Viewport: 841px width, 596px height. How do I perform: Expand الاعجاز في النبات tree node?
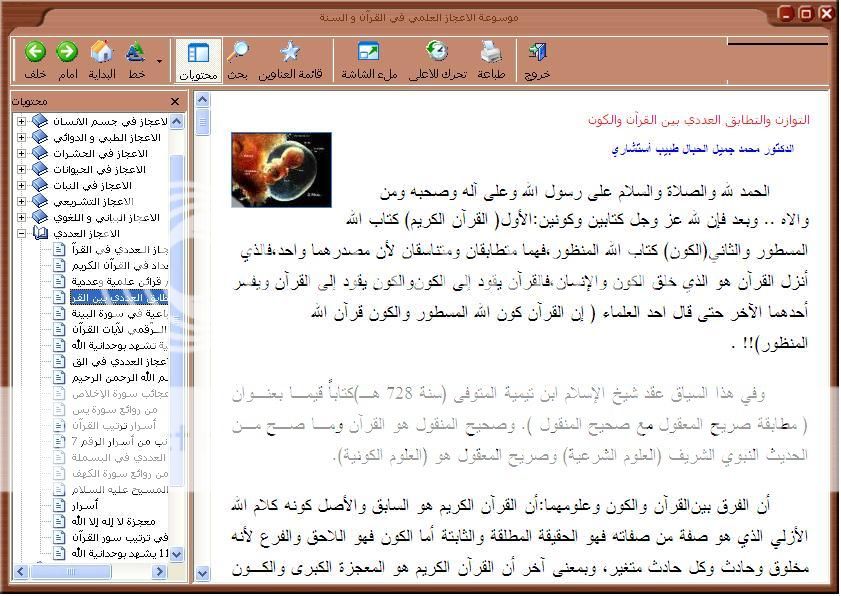coord(21,185)
